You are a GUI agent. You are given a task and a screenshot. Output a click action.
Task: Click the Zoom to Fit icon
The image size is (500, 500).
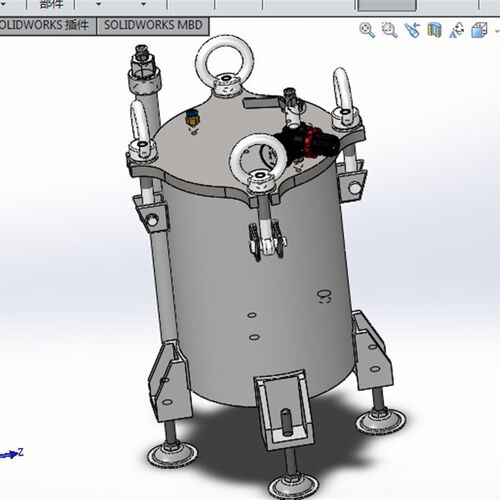[x=367, y=30]
